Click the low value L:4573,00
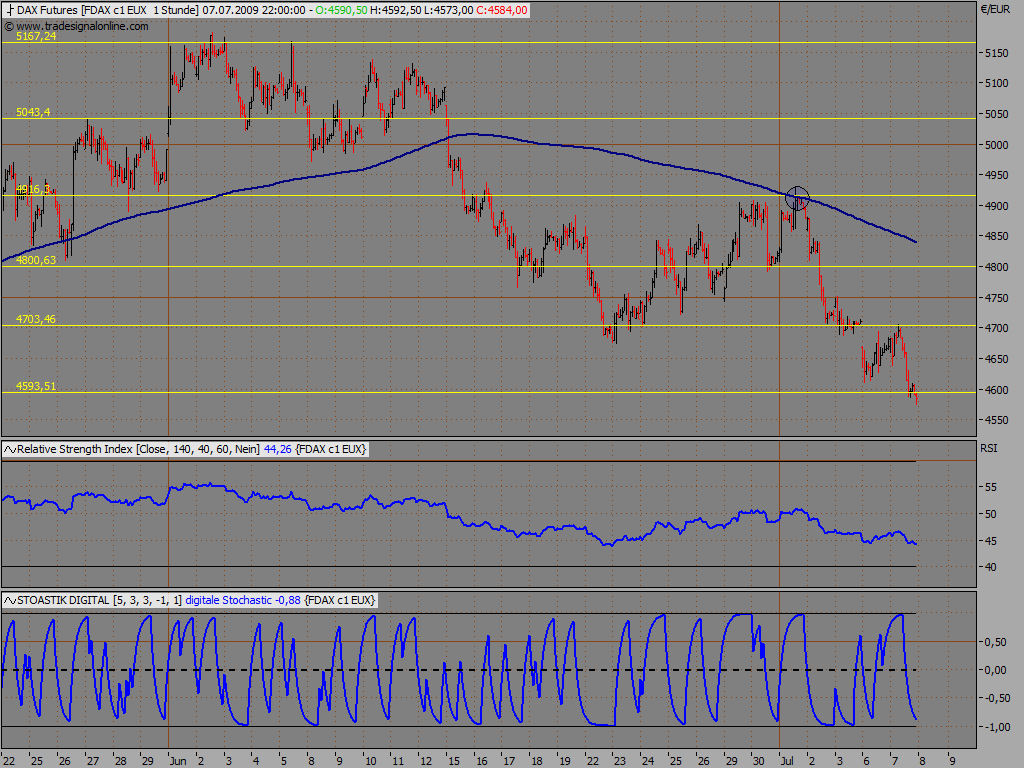Screen dimensions: 1024x768 coord(447,10)
